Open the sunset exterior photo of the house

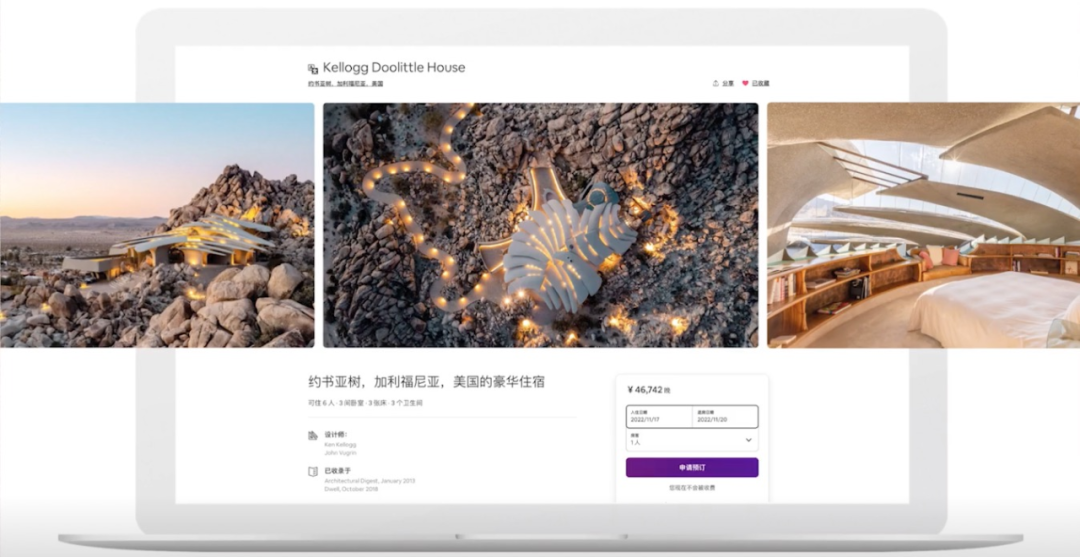coord(157,225)
